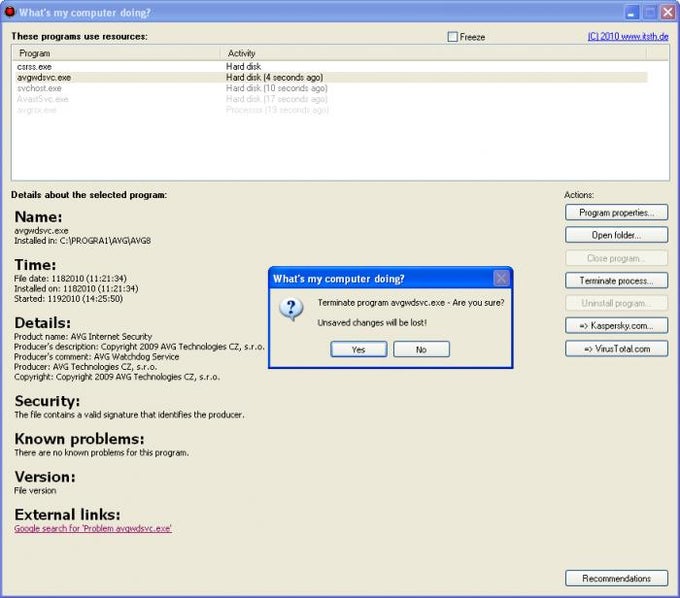This screenshot has height=598, width=680.
Task: Click 'Terminate program avgwdsvc.exe - Are you sure?' message
Action: pyautogui.click(x=411, y=303)
